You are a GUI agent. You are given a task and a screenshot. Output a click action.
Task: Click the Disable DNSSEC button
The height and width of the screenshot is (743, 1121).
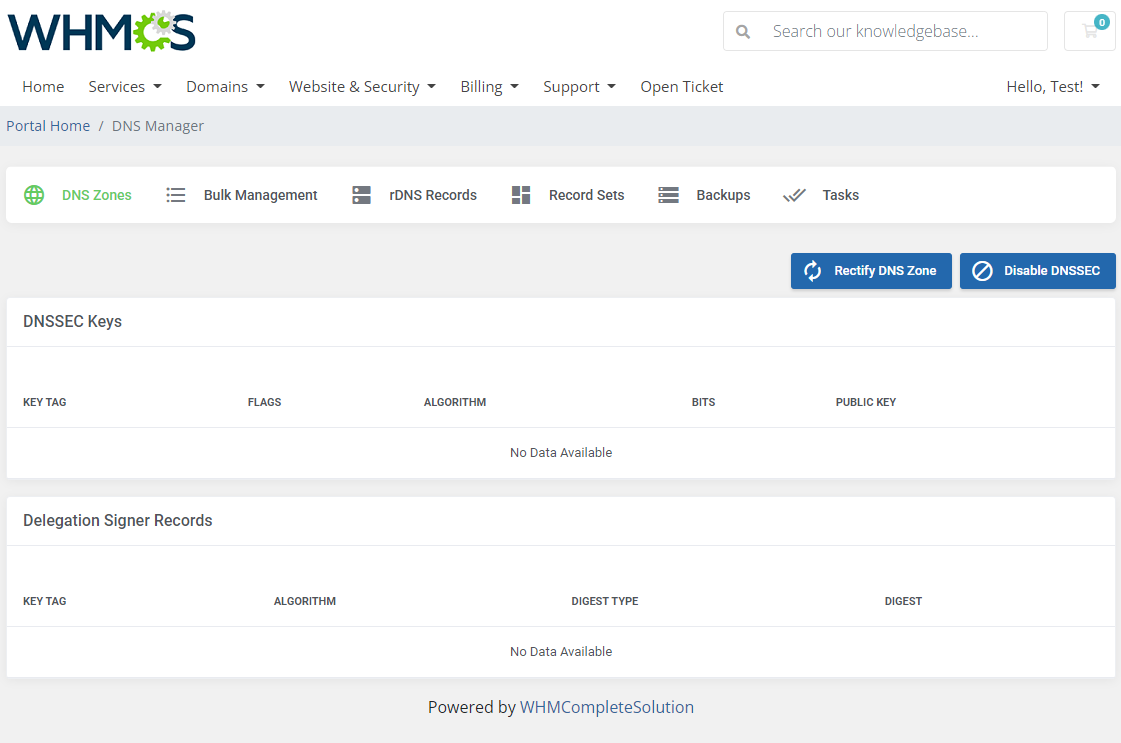click(x=1037, y=271)
